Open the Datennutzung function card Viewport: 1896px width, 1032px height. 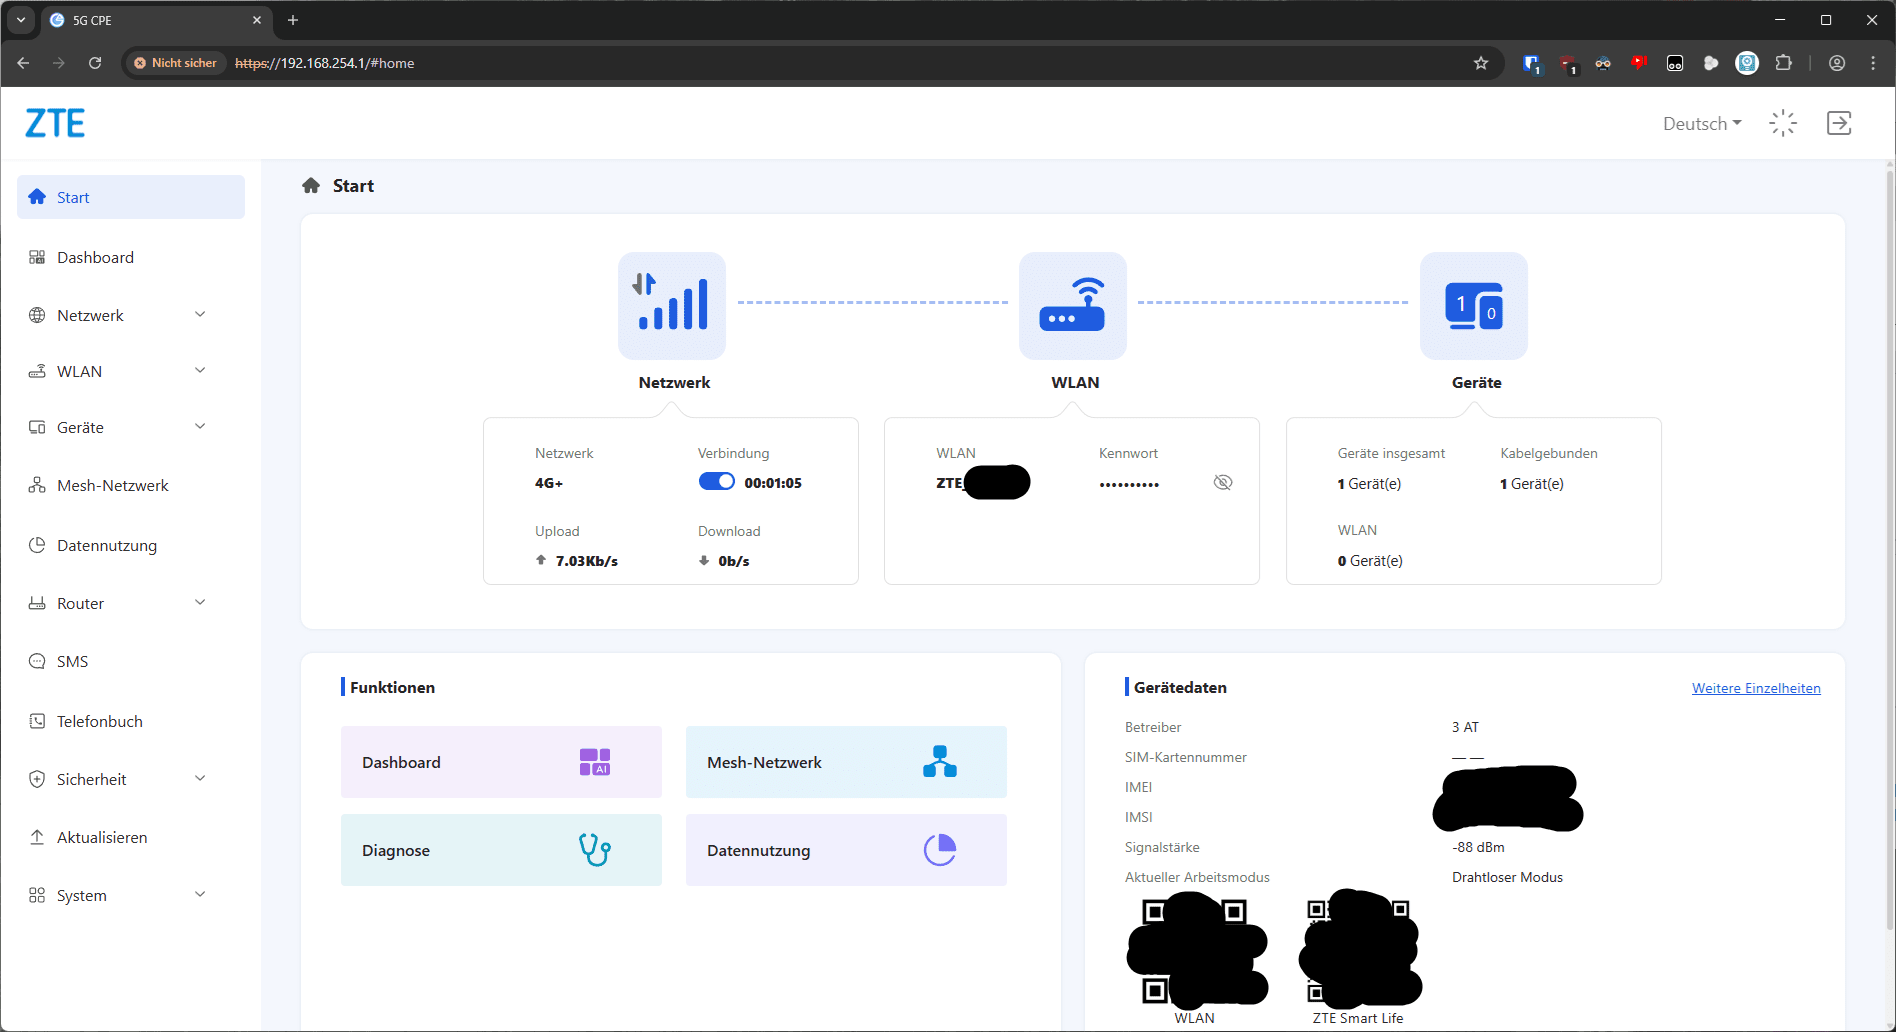pos(846,850)
